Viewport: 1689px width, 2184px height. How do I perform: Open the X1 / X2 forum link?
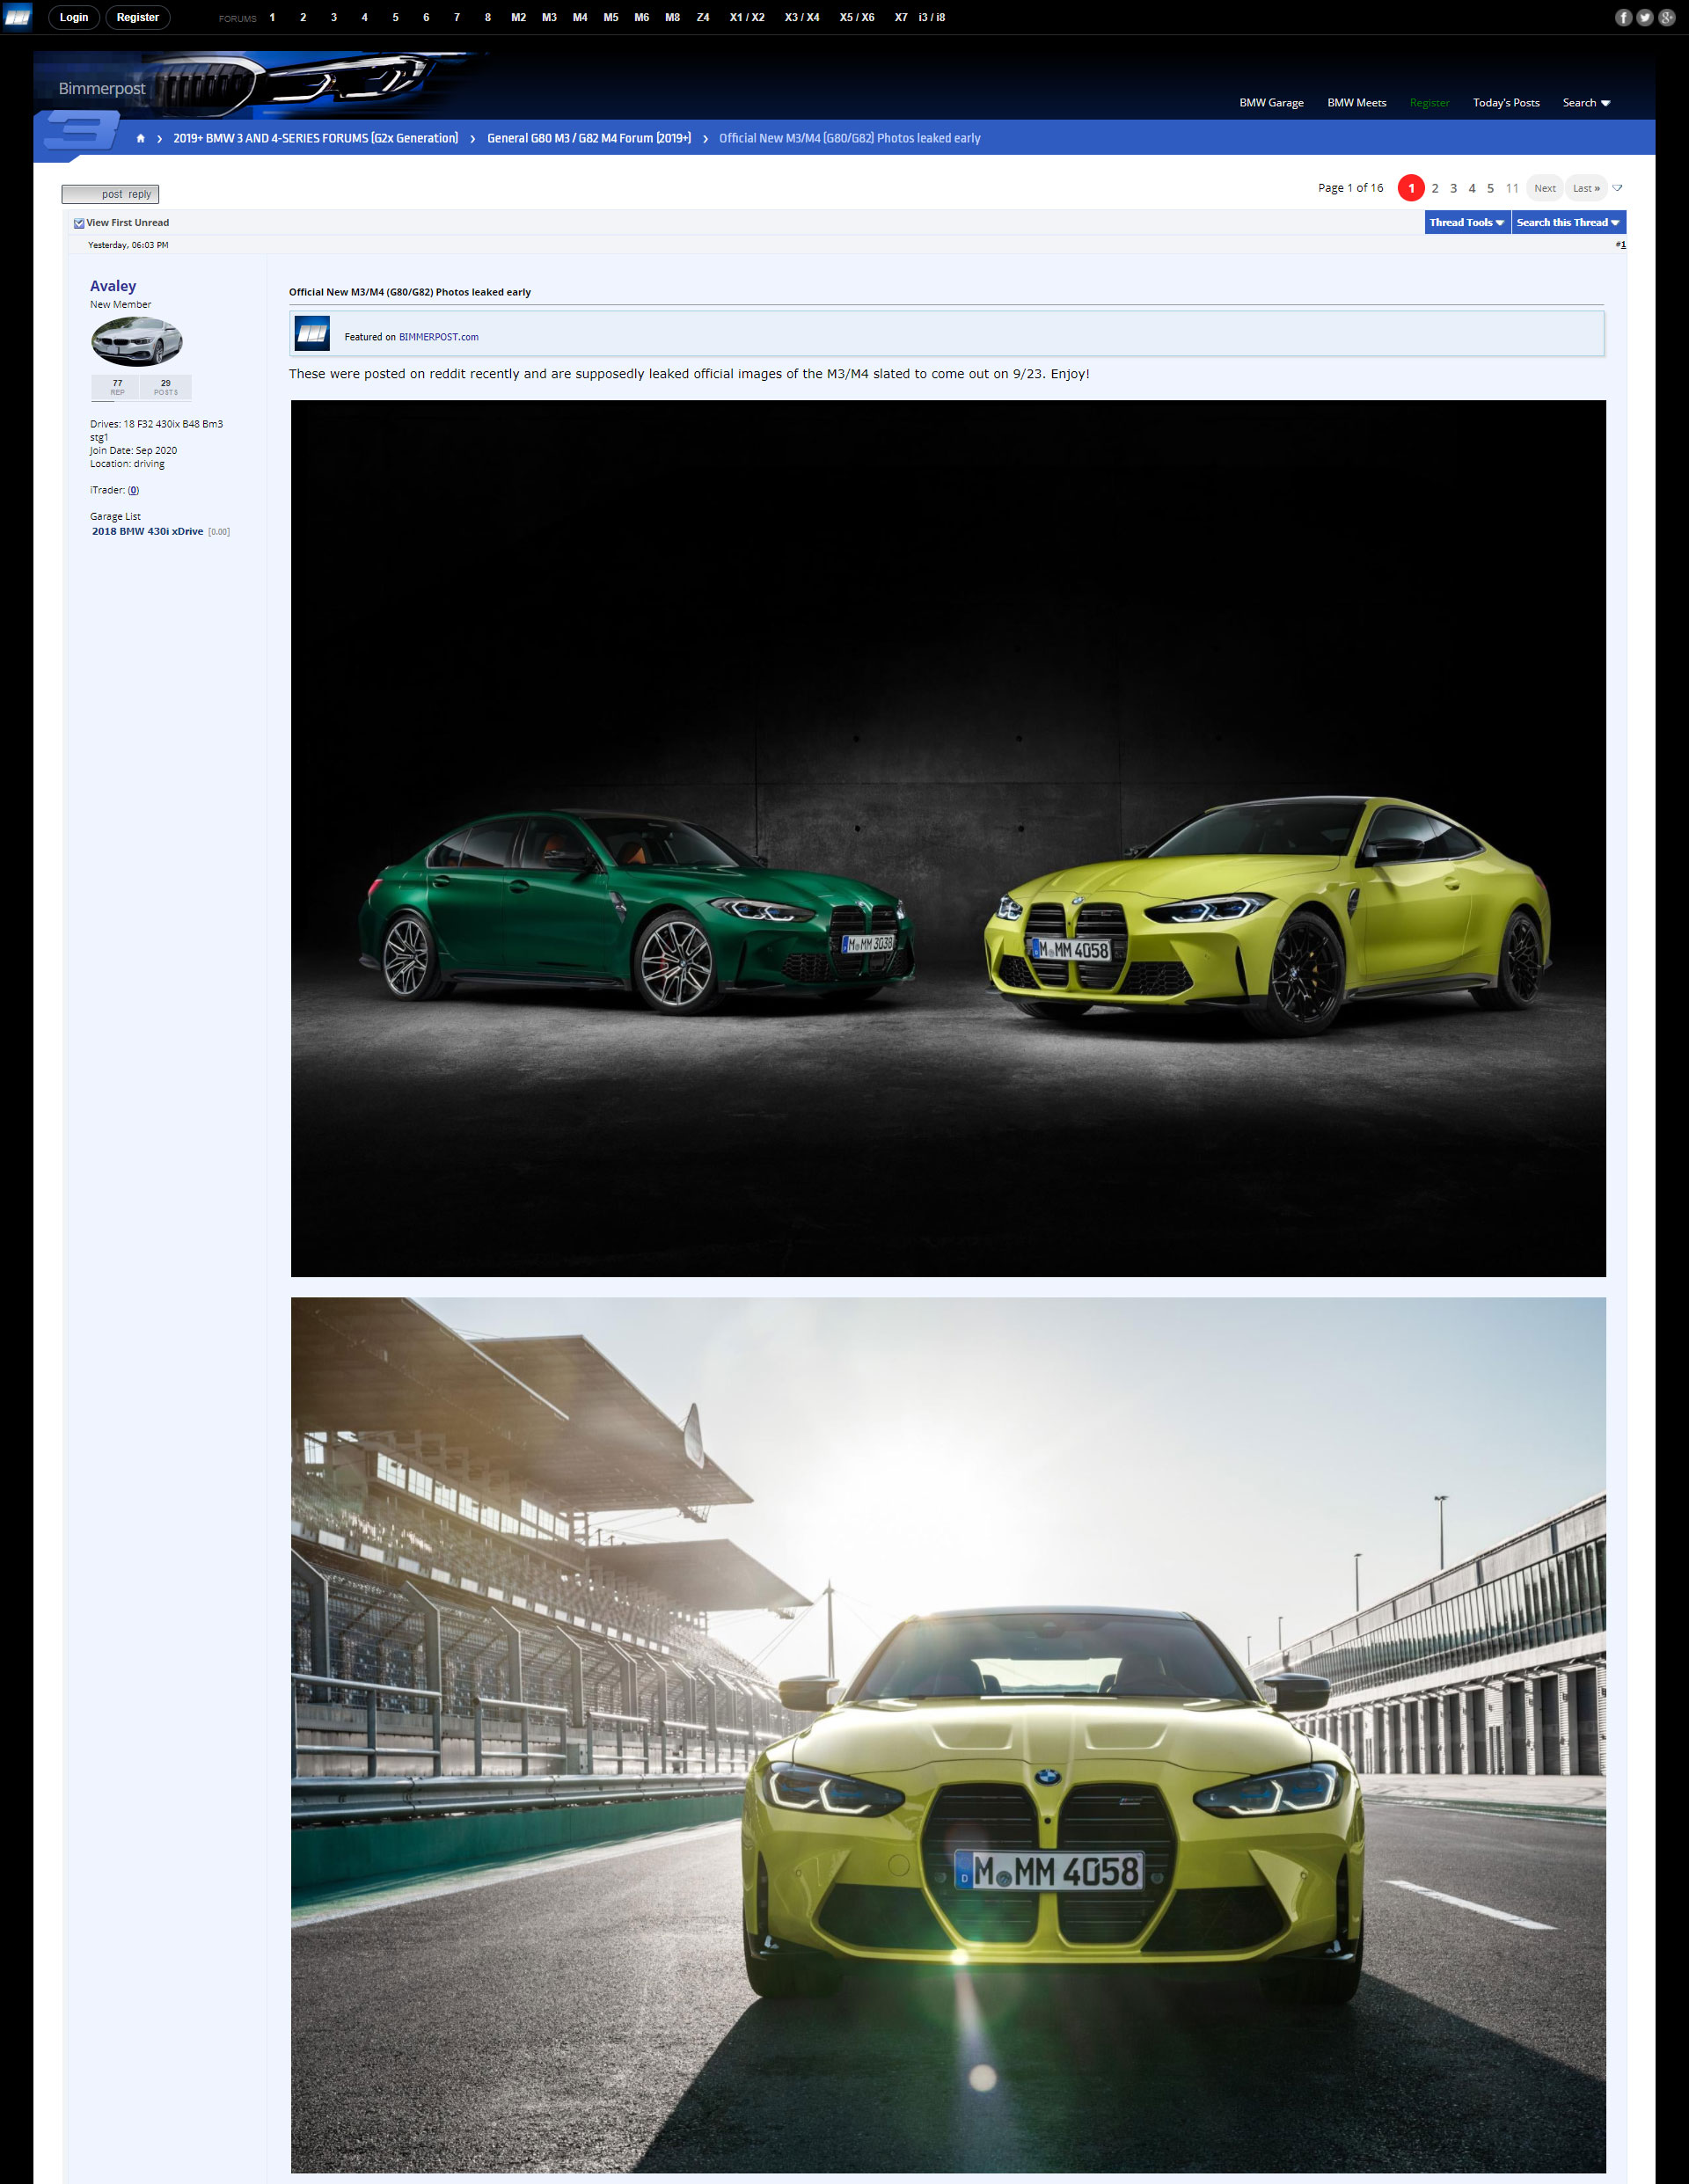pyautogui.click(x=747, y=17)
